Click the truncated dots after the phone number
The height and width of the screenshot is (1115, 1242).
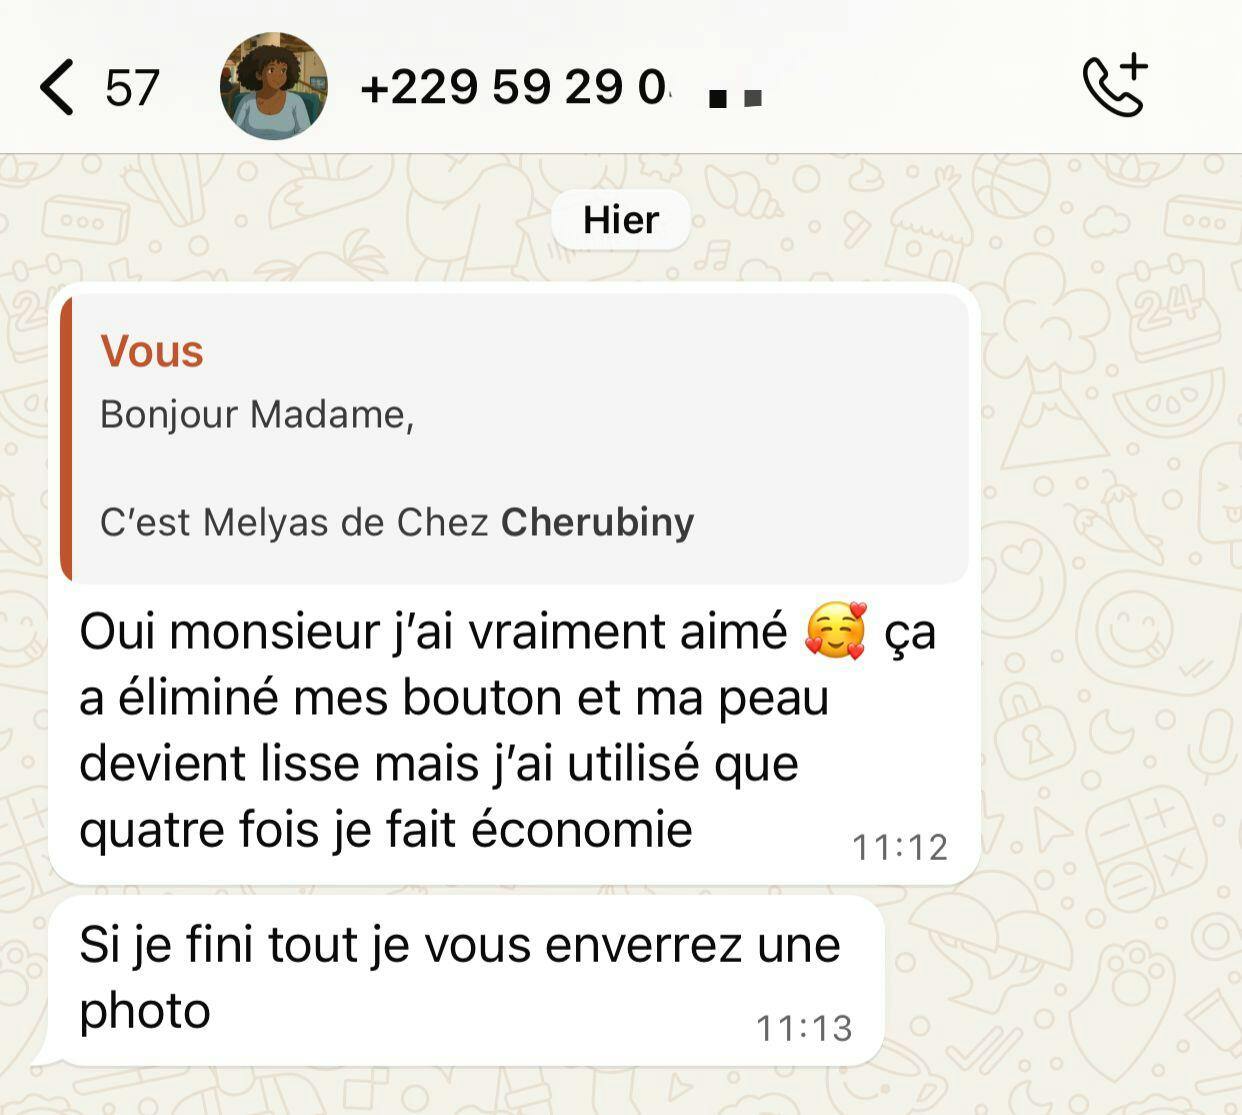pyautogui.click(x=735, y=98)
